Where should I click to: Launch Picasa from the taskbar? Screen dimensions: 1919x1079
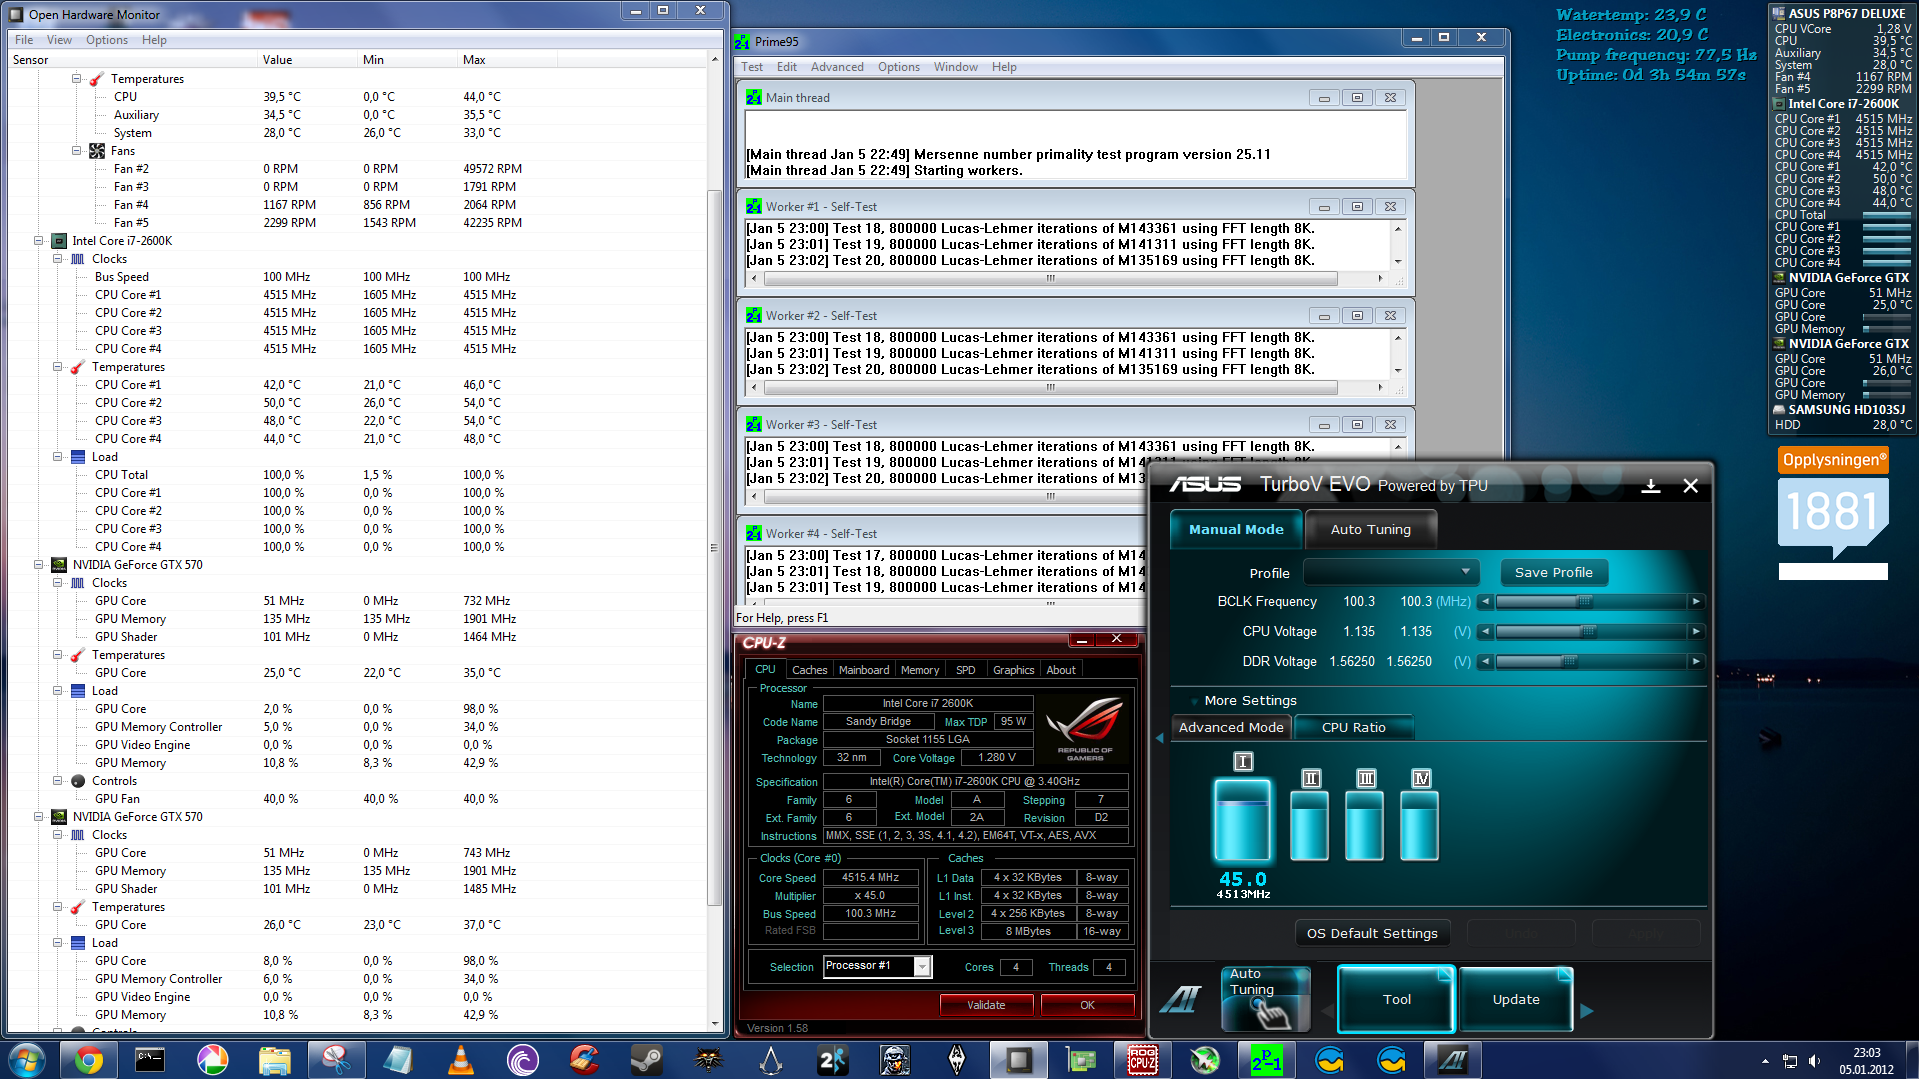[x=212, y=1060]
